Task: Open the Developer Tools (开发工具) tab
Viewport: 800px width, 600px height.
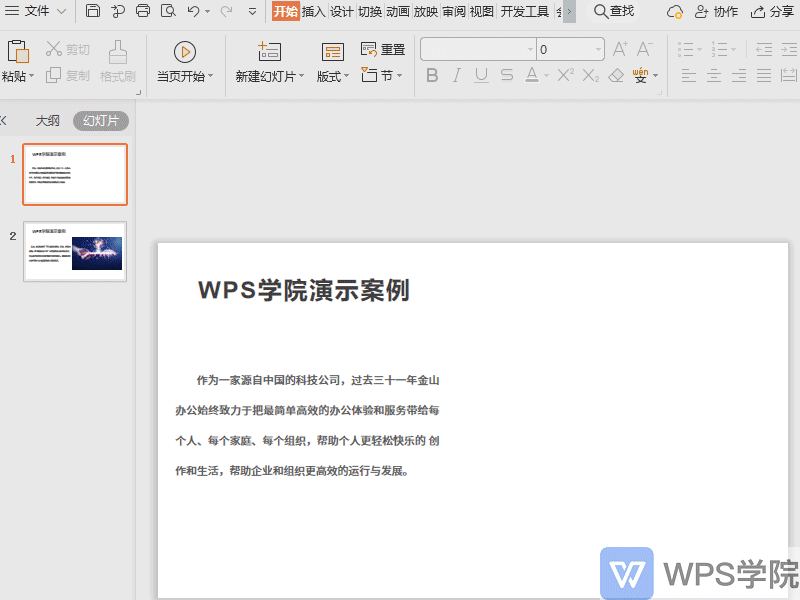Action: tap(524, 11)
